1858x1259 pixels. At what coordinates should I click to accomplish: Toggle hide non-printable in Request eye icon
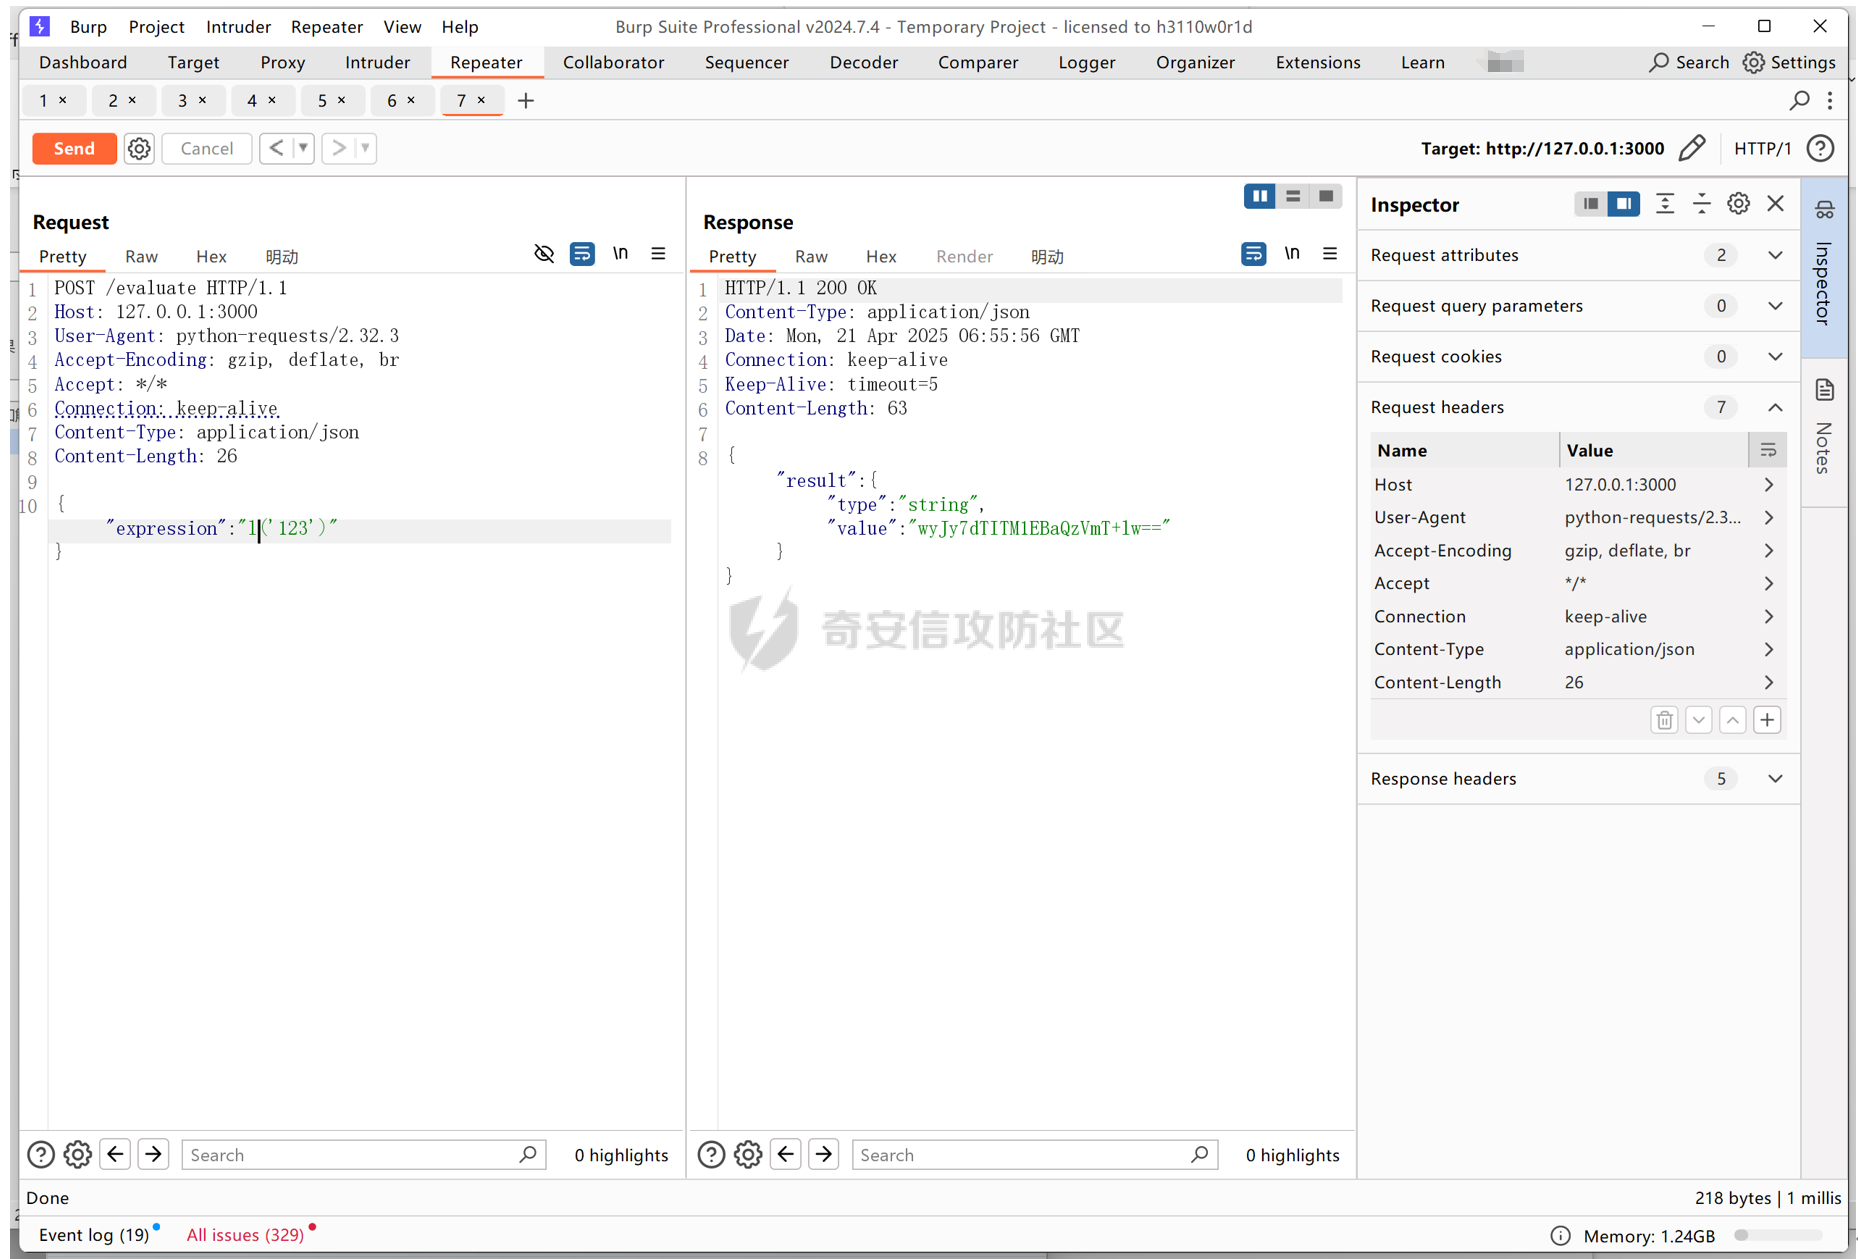click(544, 254)
